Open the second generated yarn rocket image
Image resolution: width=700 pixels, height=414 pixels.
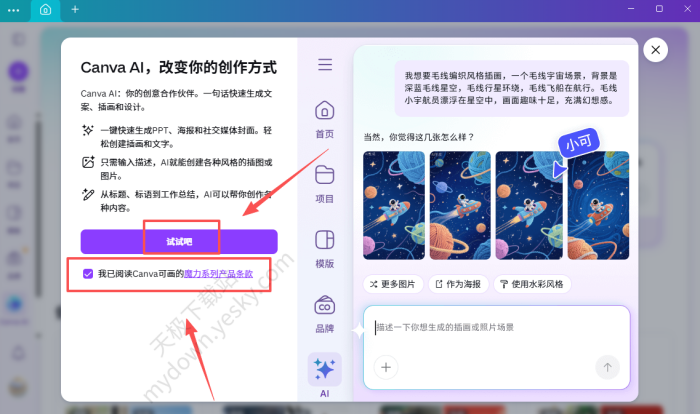[x=460, y=205]
